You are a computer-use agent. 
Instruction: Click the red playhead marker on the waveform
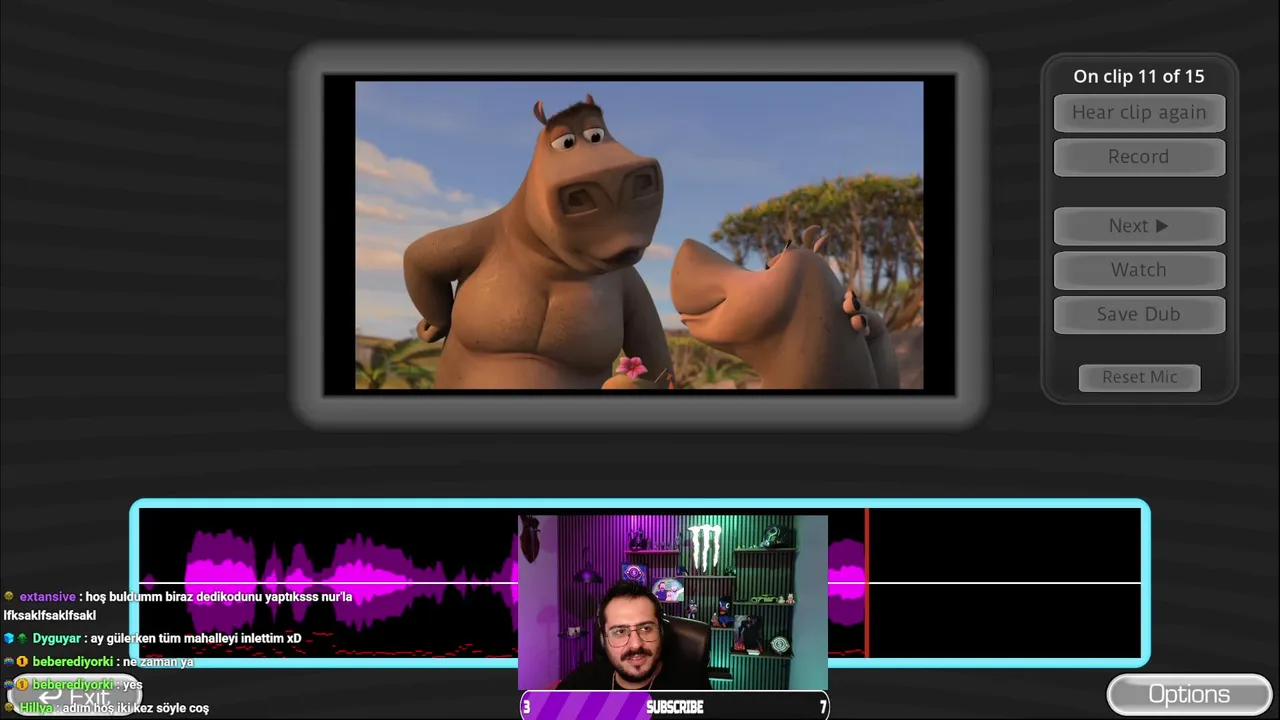click(x=867, y=583)
